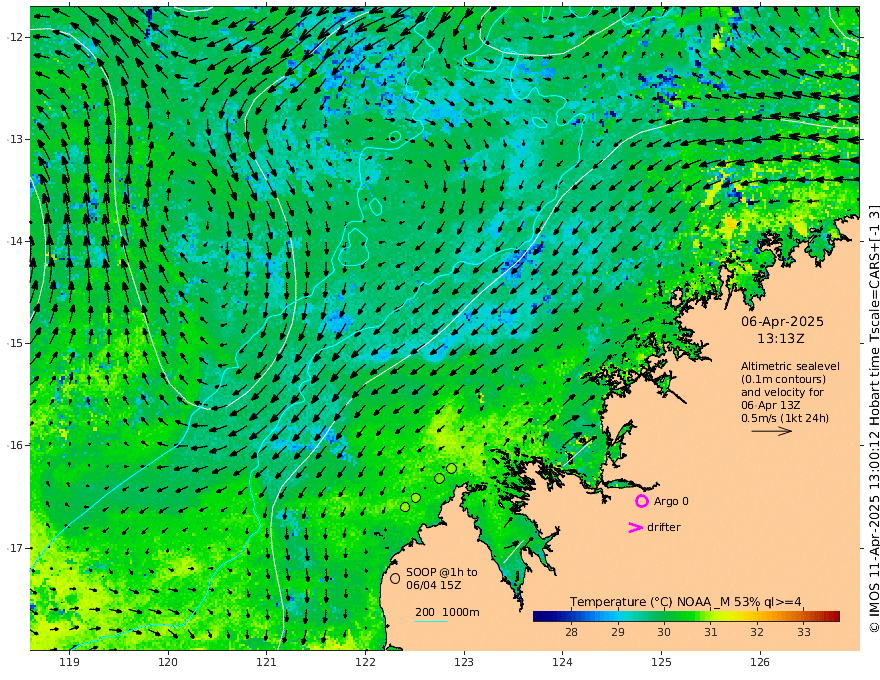
Task: Click the cyan 200m contour legend line
Action: (431, 621)
